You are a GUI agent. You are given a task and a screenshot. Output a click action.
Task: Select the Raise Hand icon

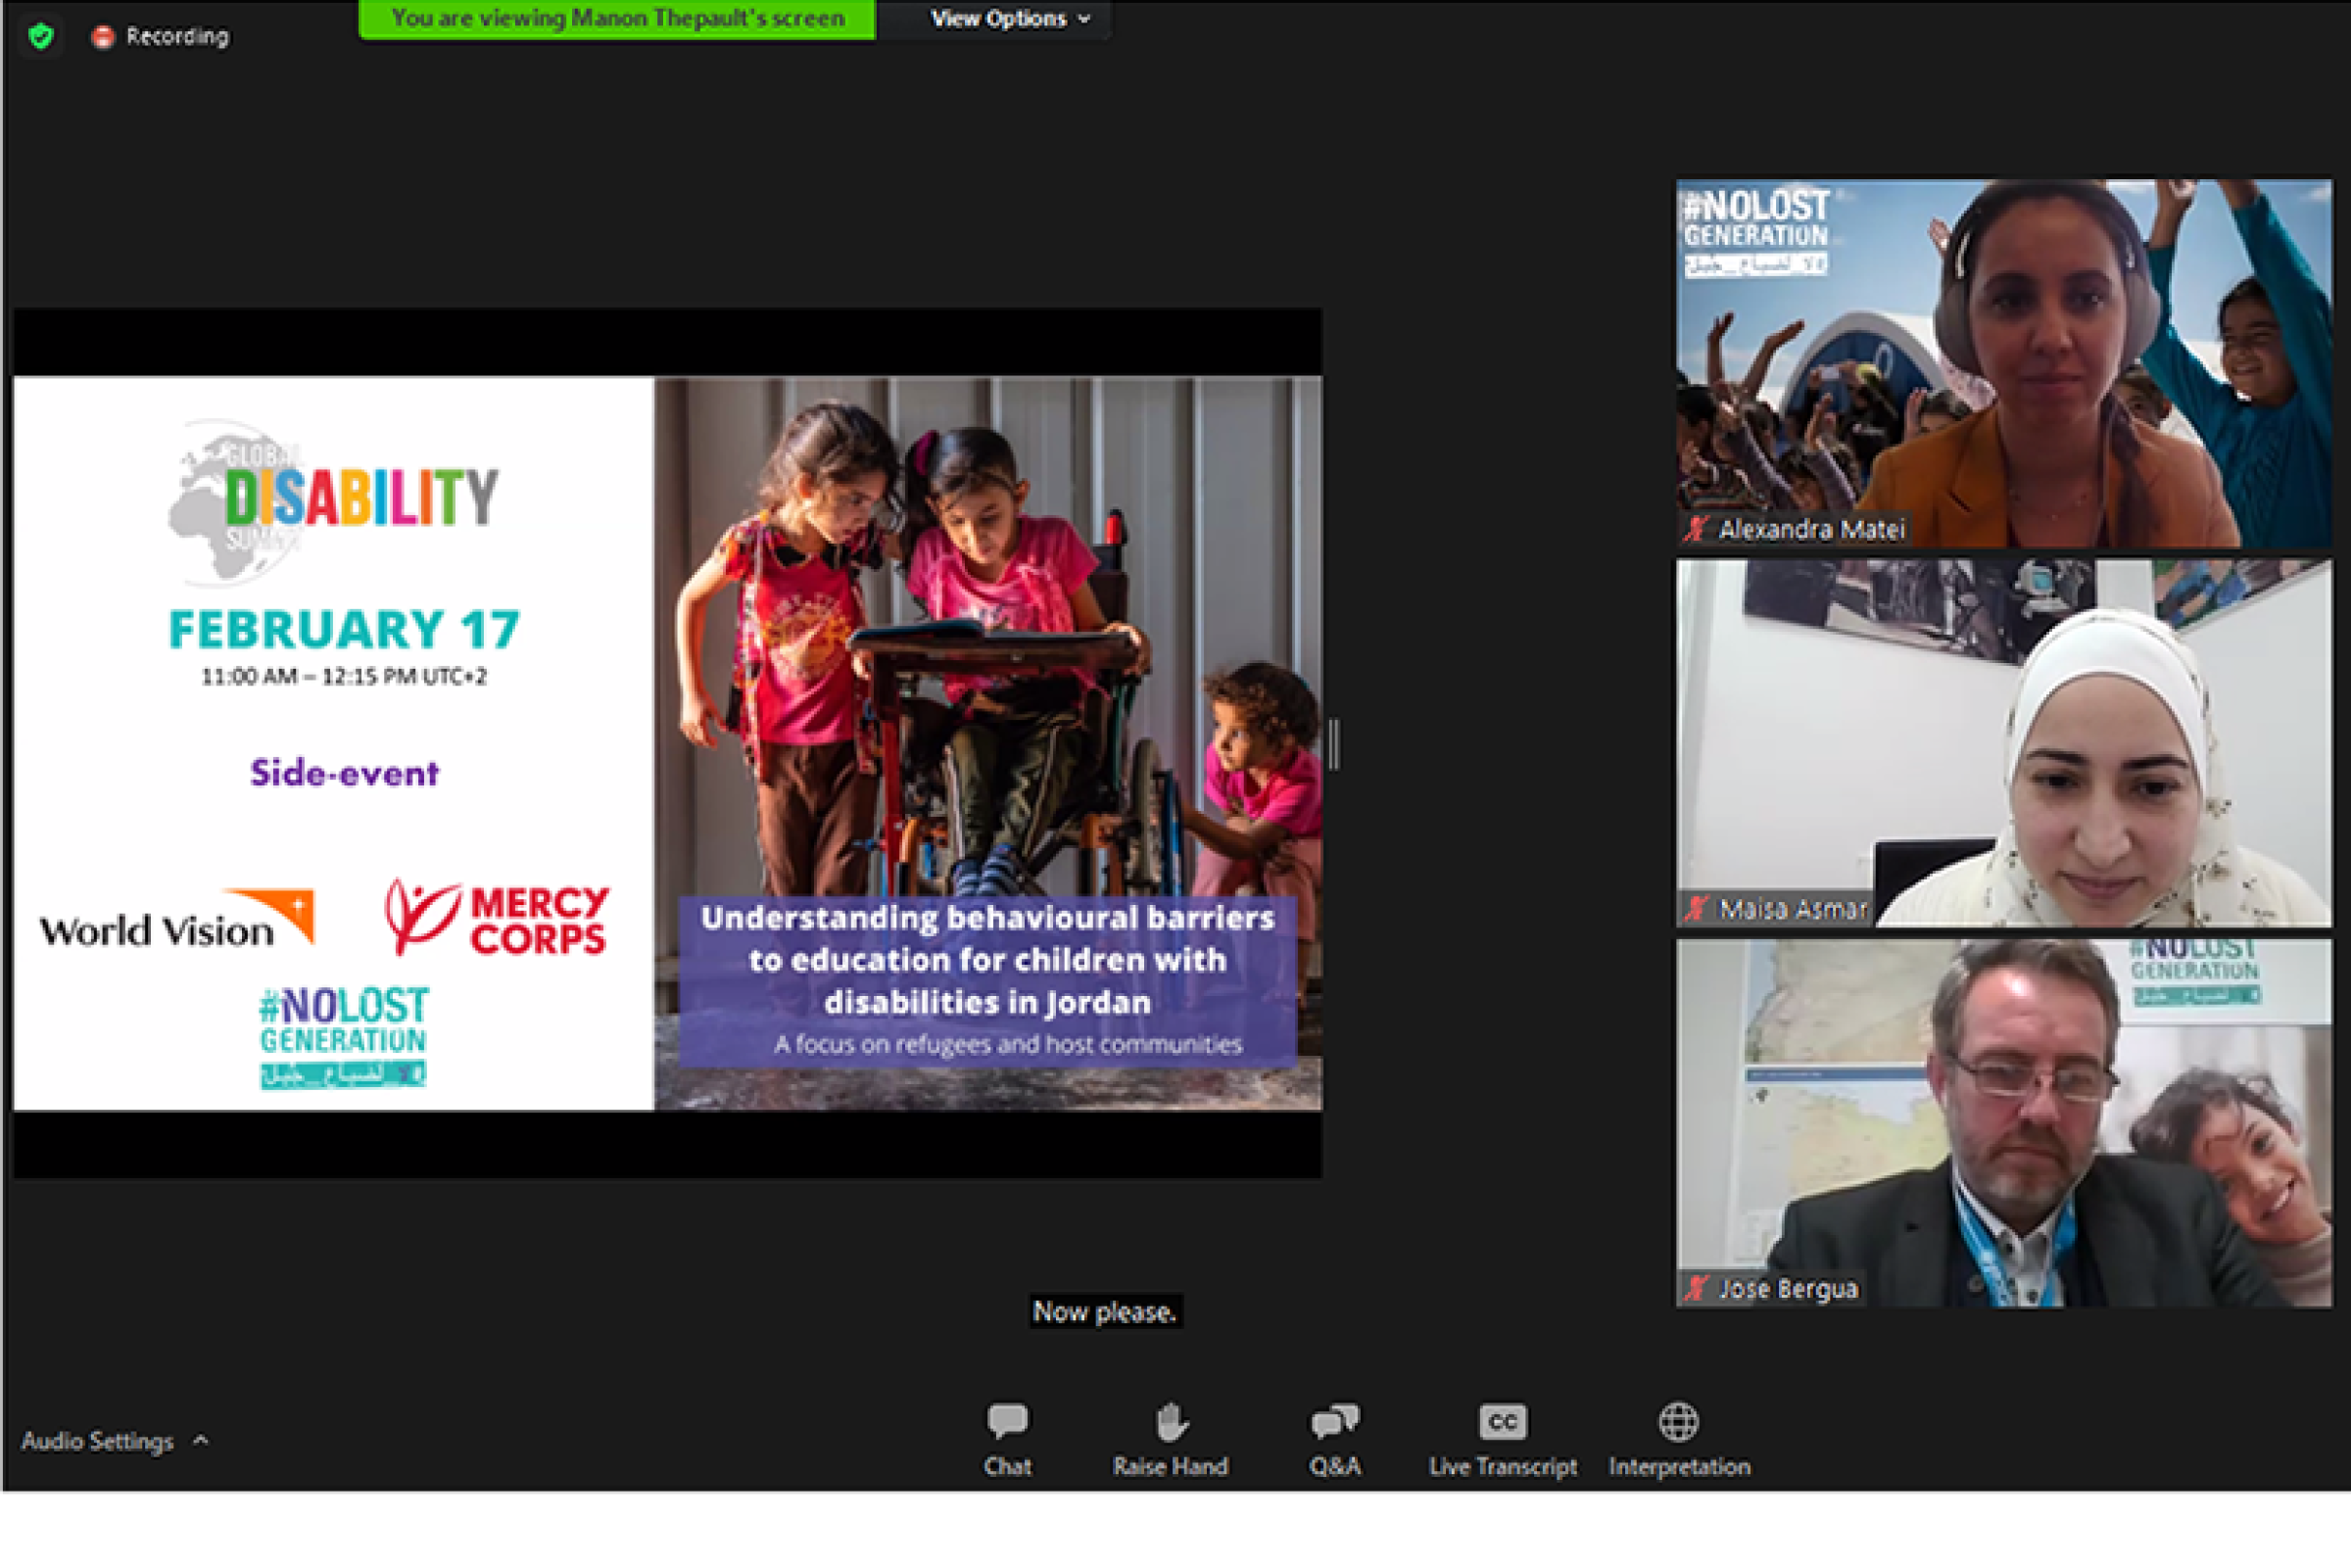point(1171,1420)
